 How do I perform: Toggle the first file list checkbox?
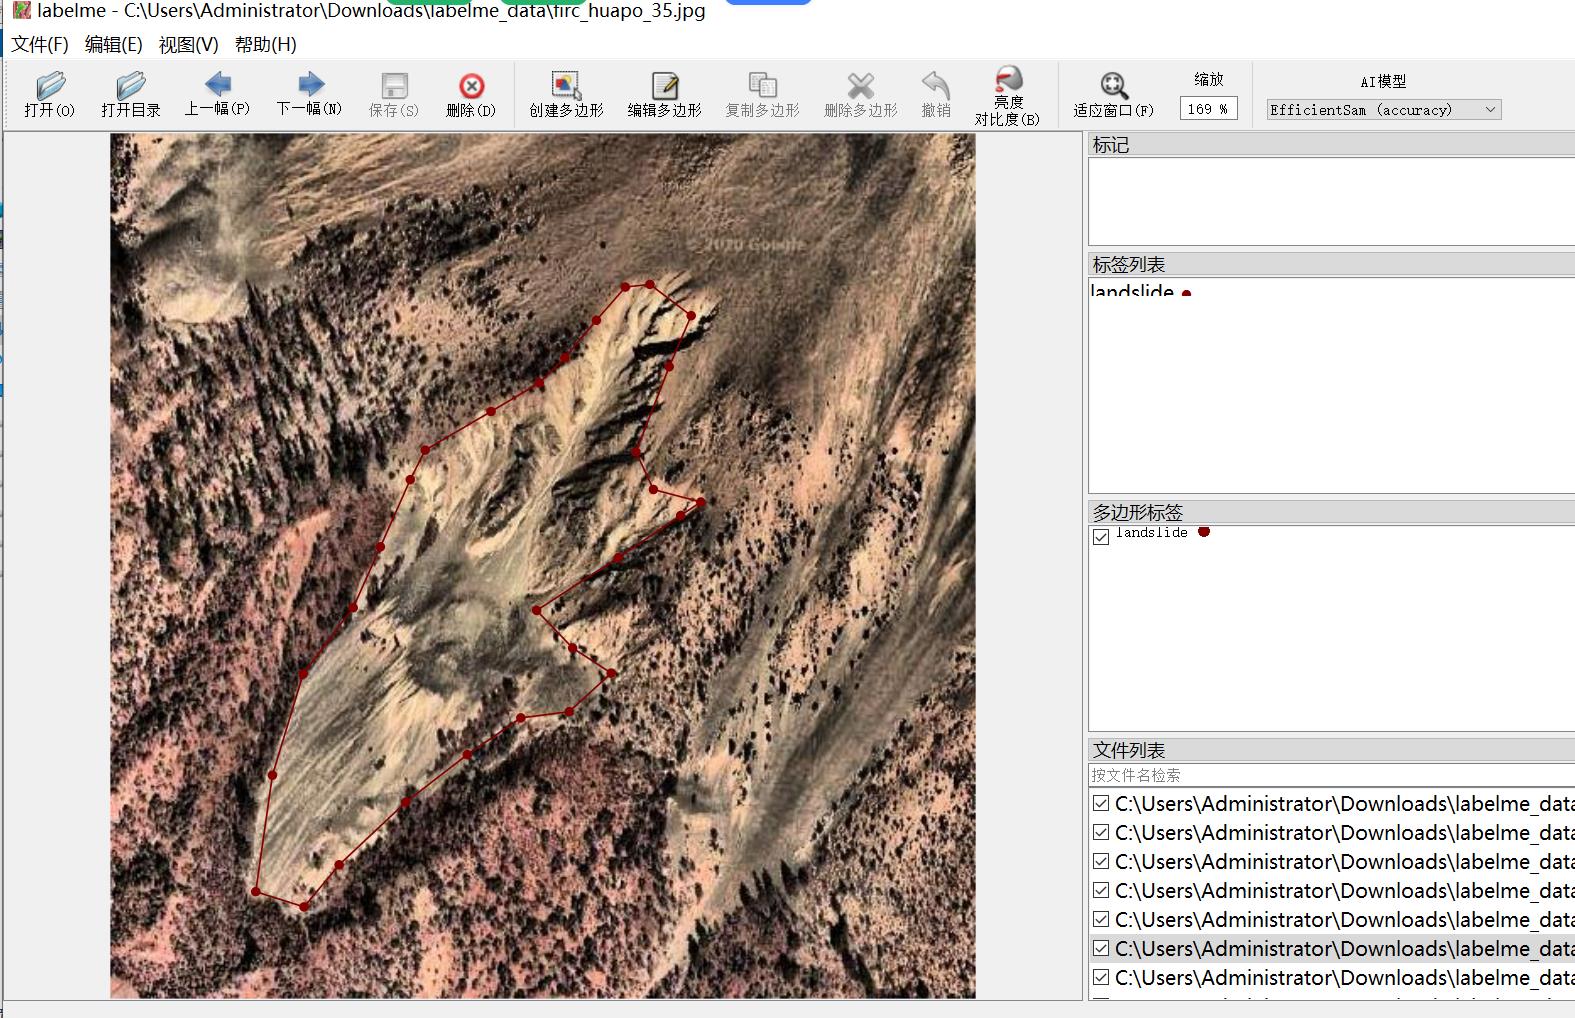click(1101, 803)
